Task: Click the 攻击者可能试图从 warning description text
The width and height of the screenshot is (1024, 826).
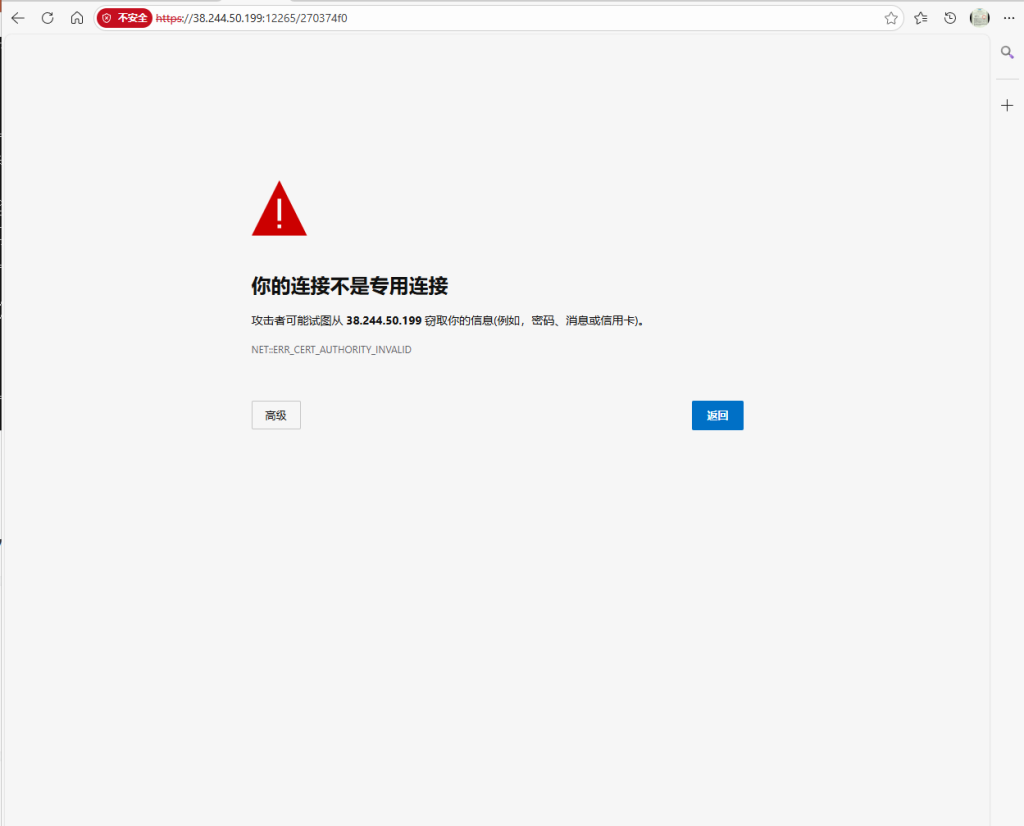Action: click(x=297, y=321)
